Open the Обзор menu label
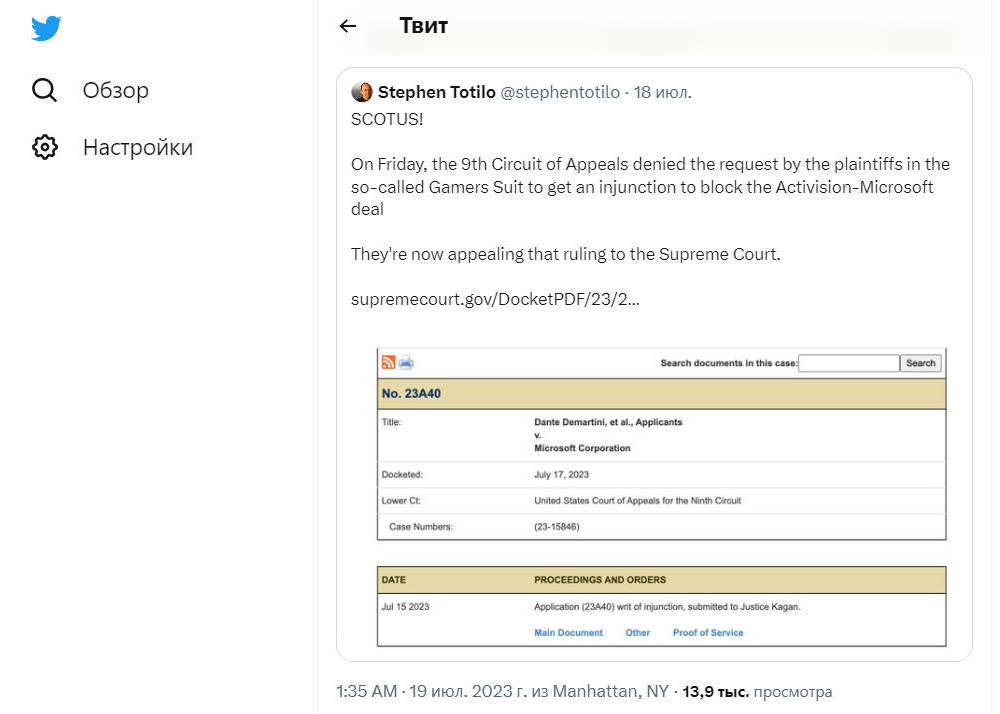This screenshot has height=714, width=1000. coord(116,91)
